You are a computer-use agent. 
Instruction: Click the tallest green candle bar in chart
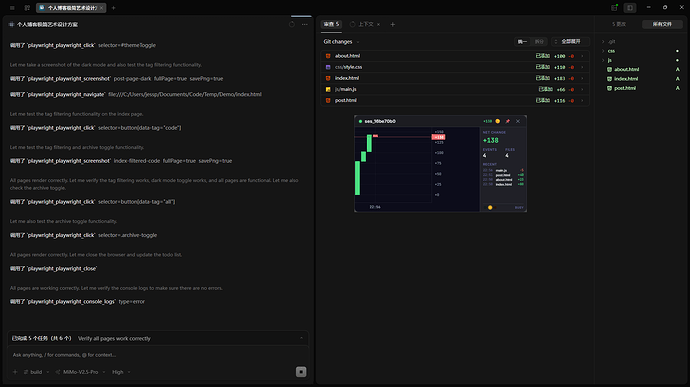357,178
